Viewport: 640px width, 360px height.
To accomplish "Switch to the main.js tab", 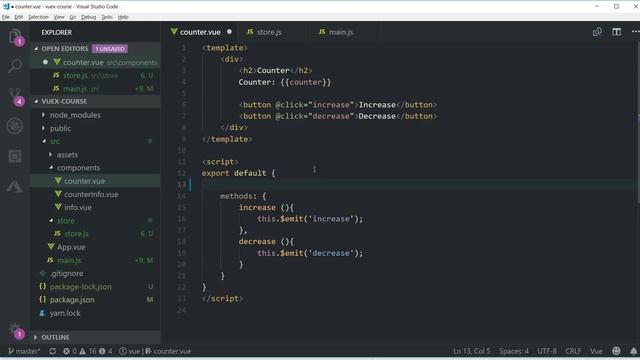I will pos(342,32).
